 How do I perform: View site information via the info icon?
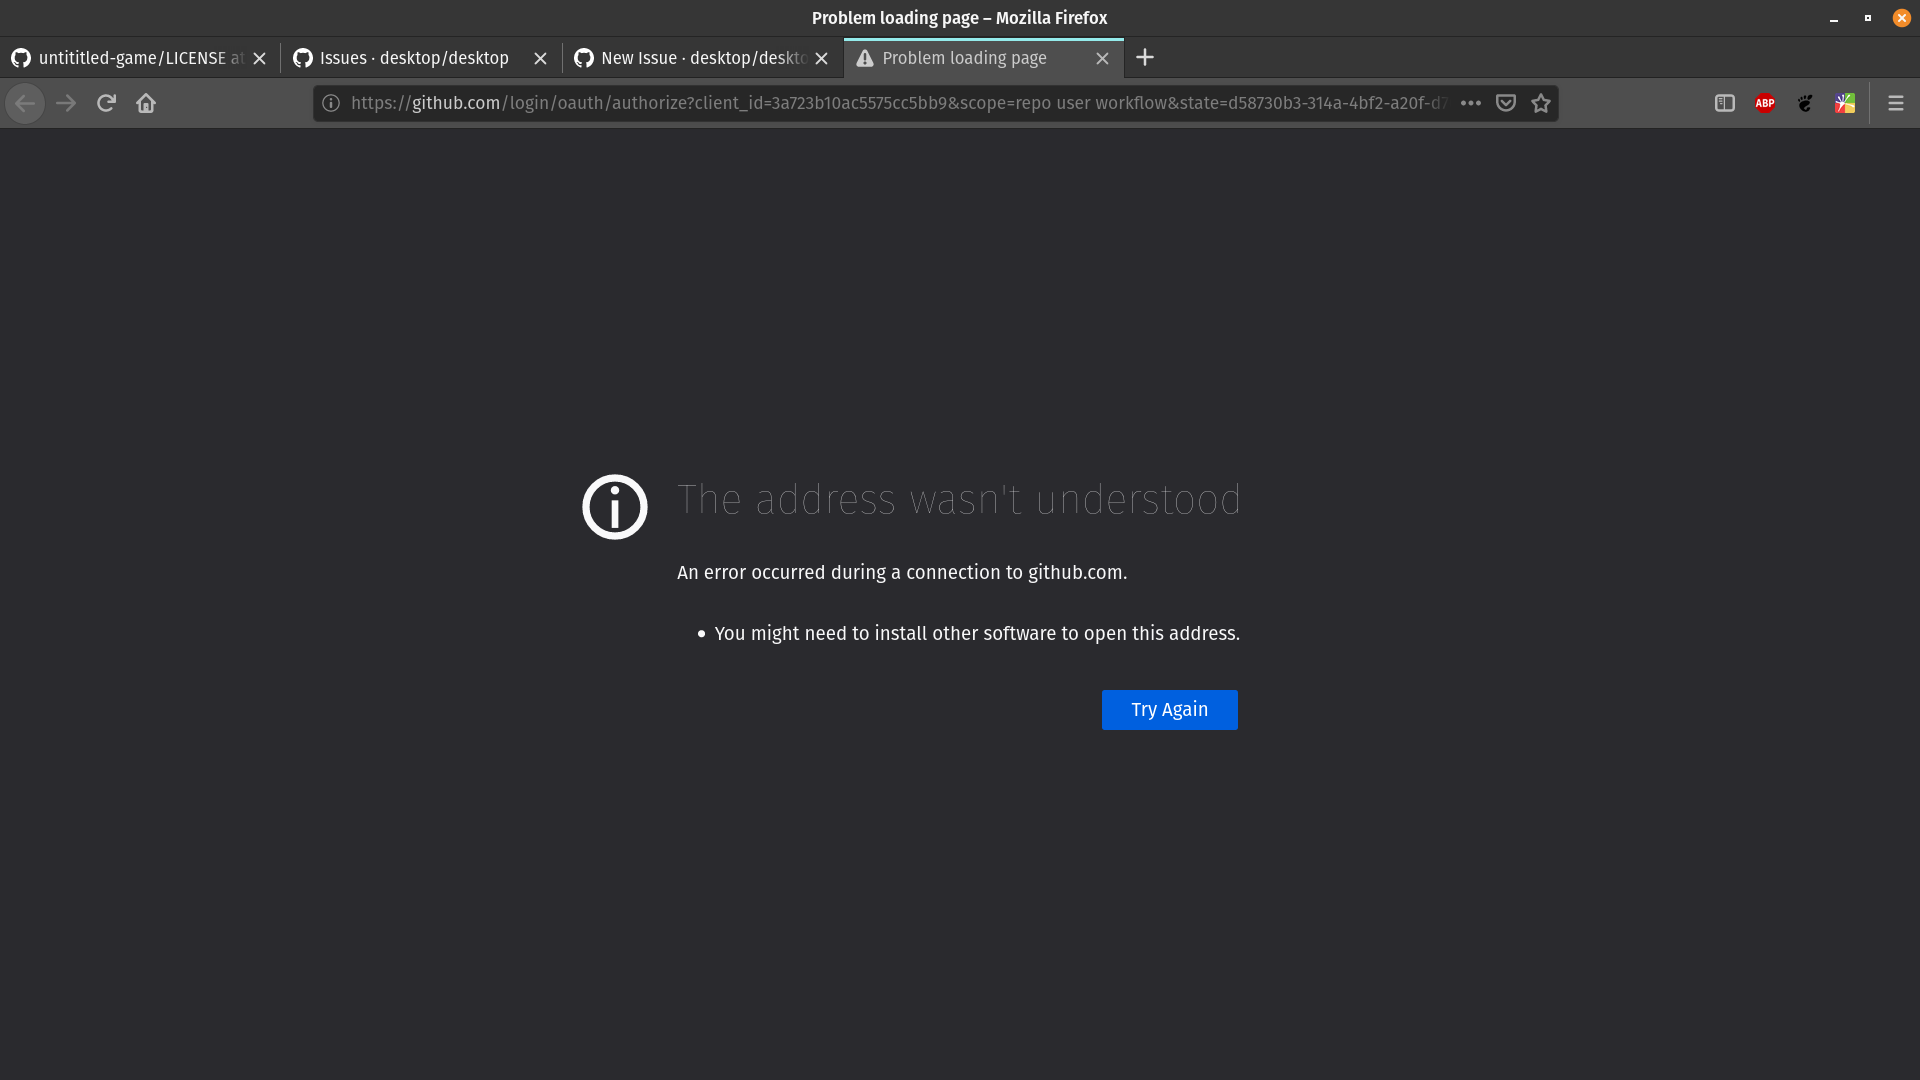click(331, 103)
